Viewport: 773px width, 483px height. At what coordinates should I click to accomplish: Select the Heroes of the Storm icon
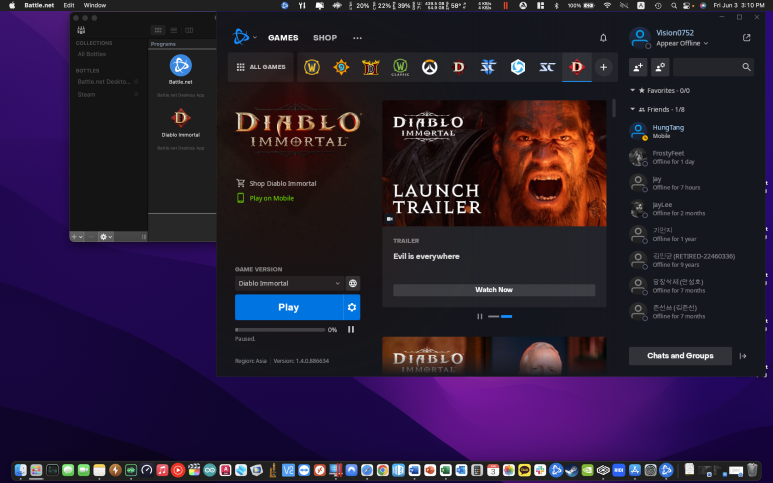point(518,67)
